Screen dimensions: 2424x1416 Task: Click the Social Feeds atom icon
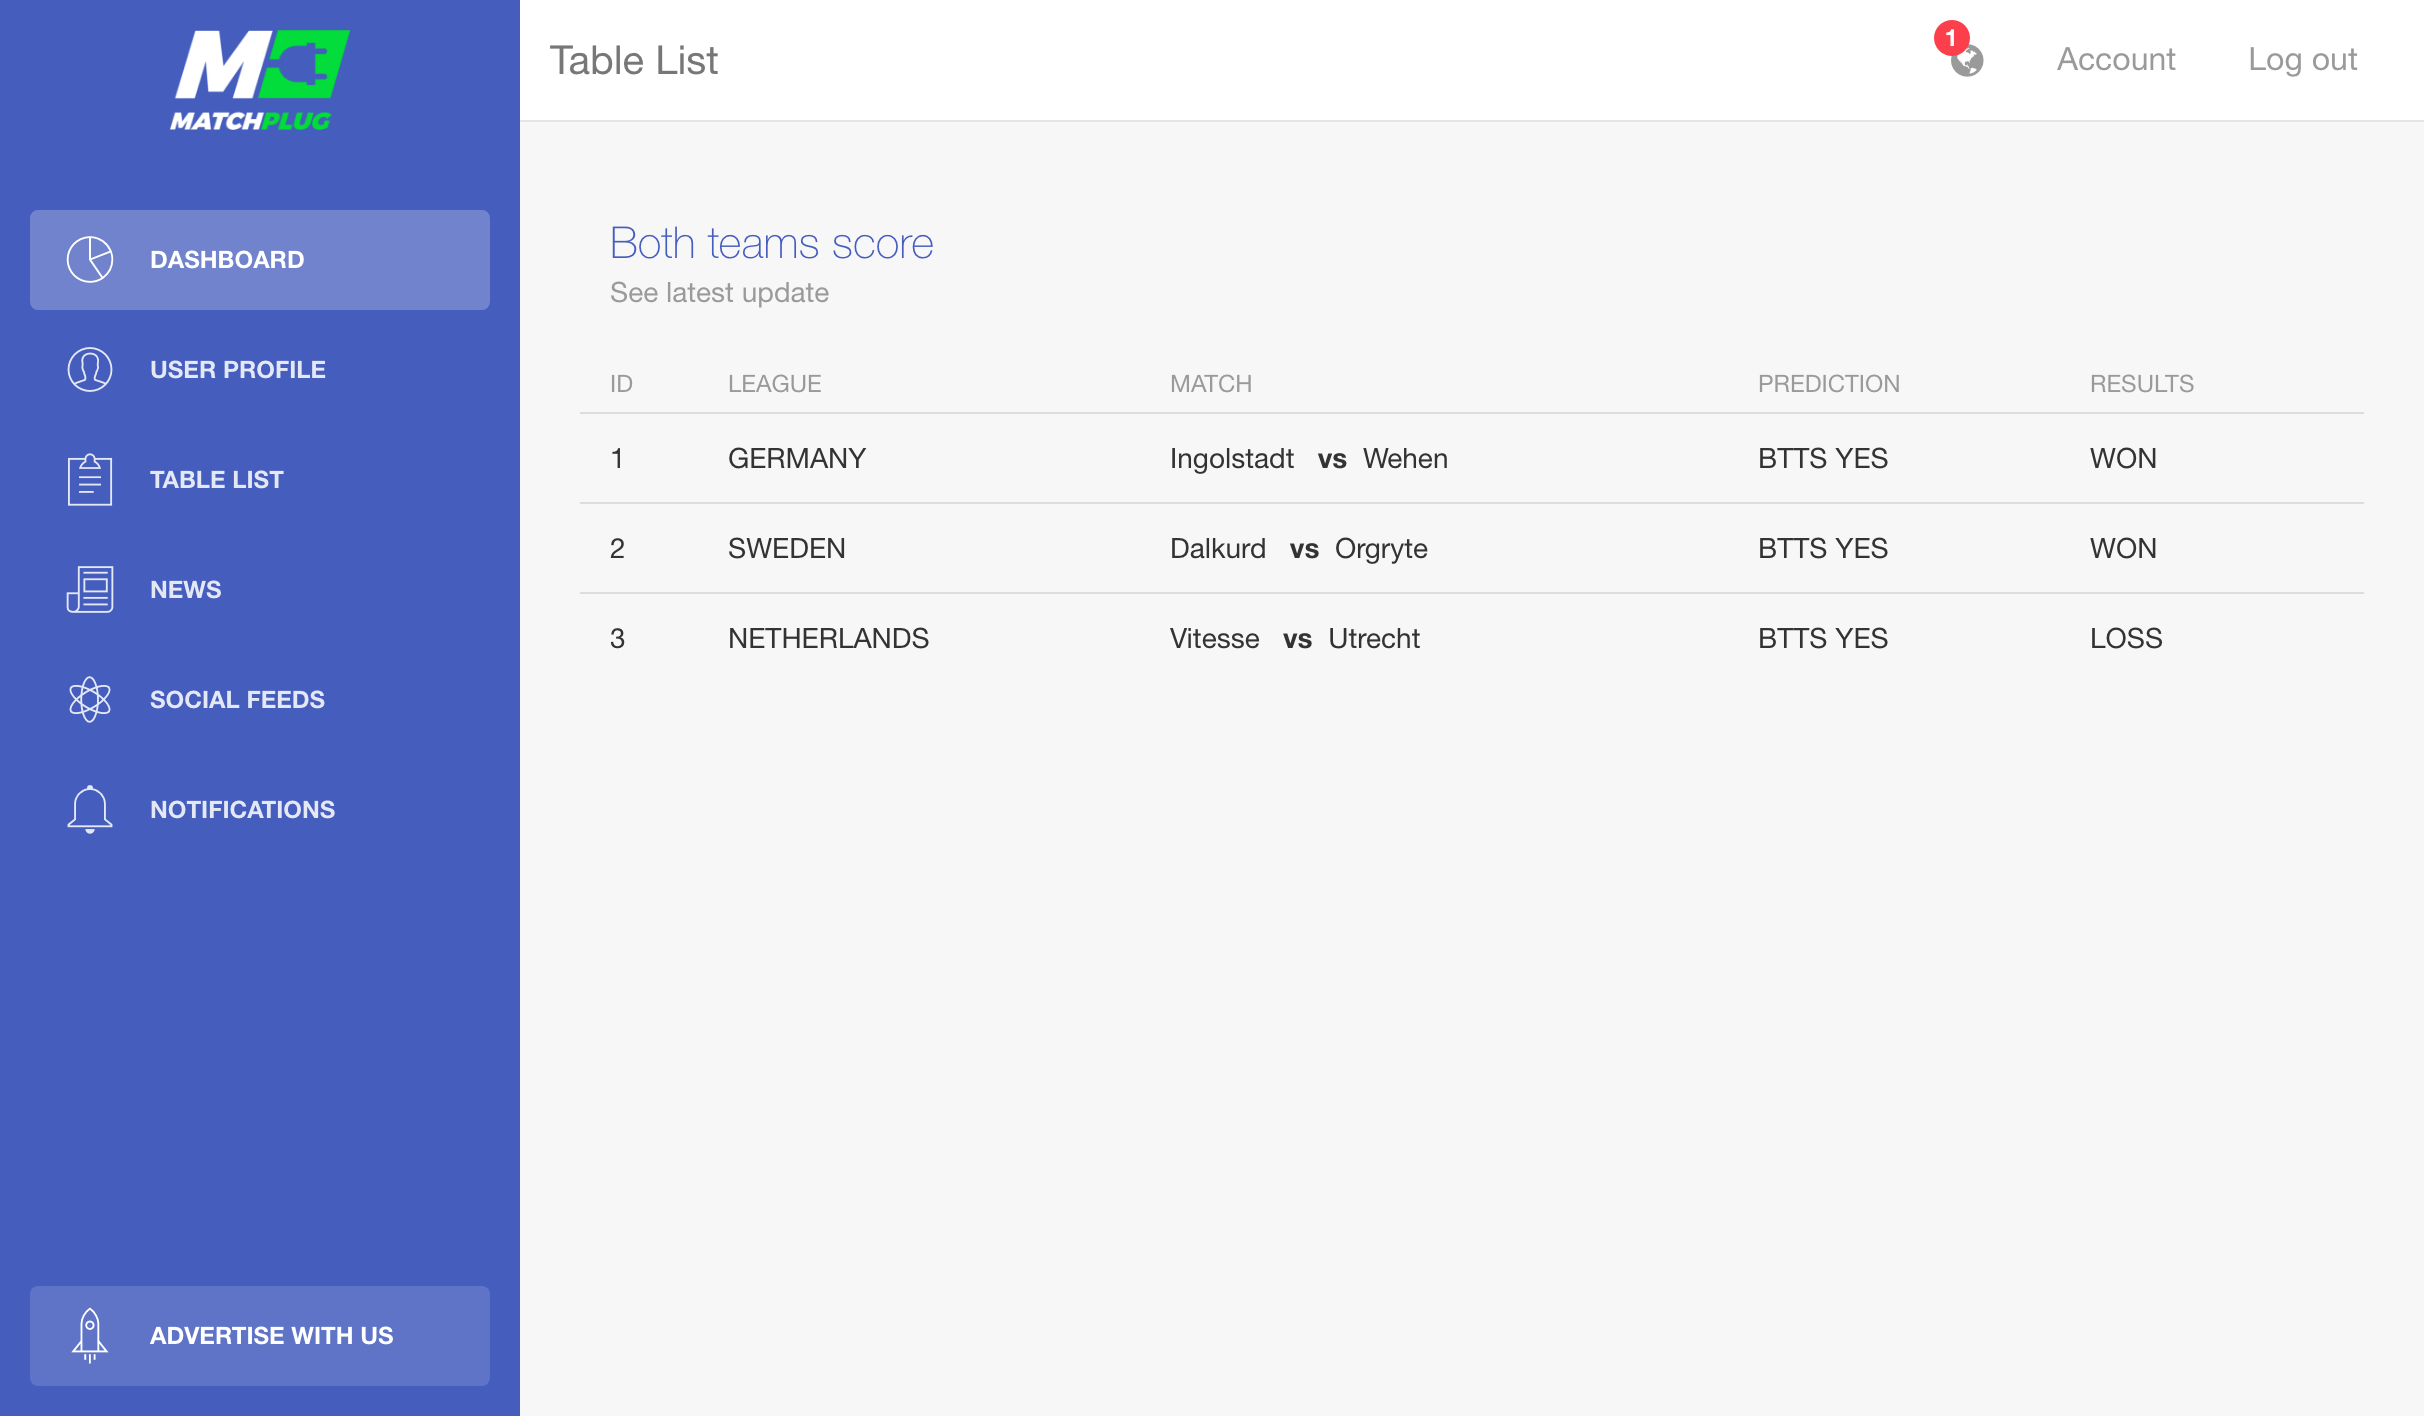[x=90, y=700]
